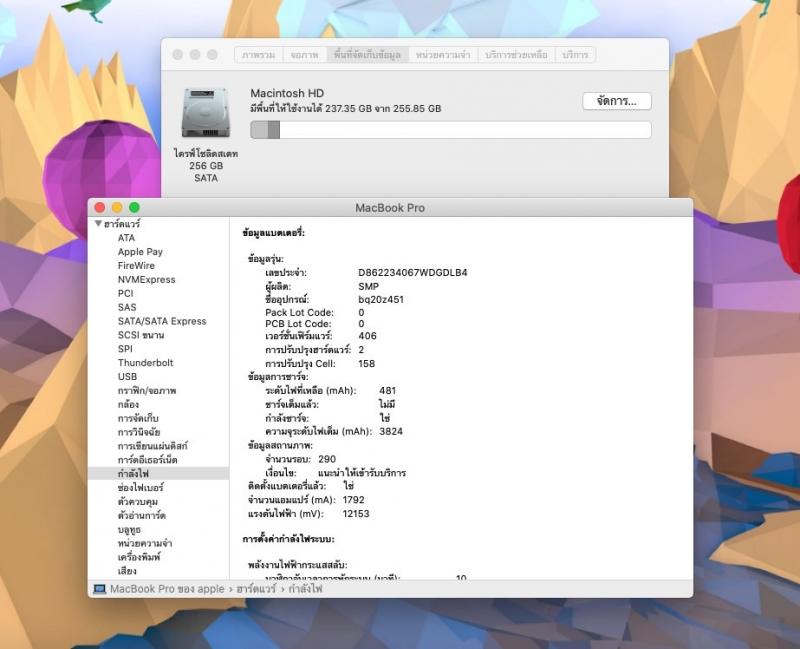
Task: Select บลูทูธ in the sidebar
Action: [129, 529]
